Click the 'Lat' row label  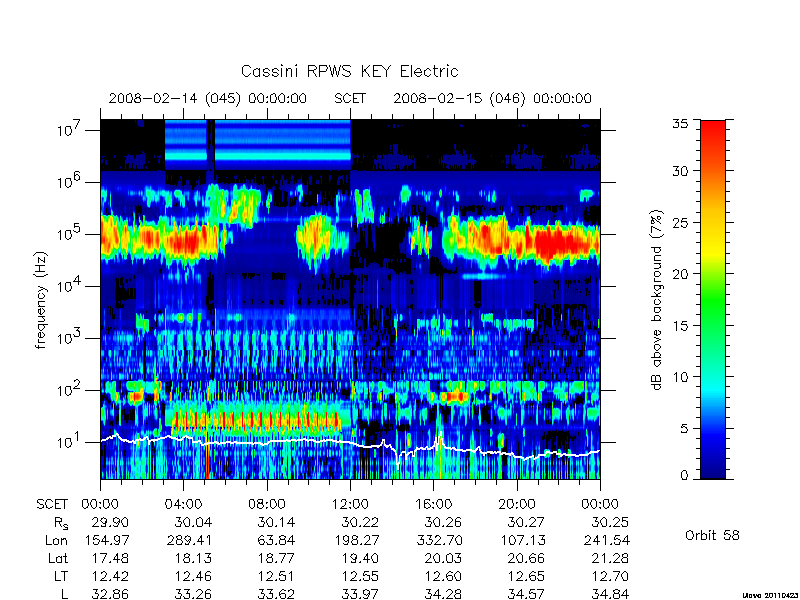58,558
